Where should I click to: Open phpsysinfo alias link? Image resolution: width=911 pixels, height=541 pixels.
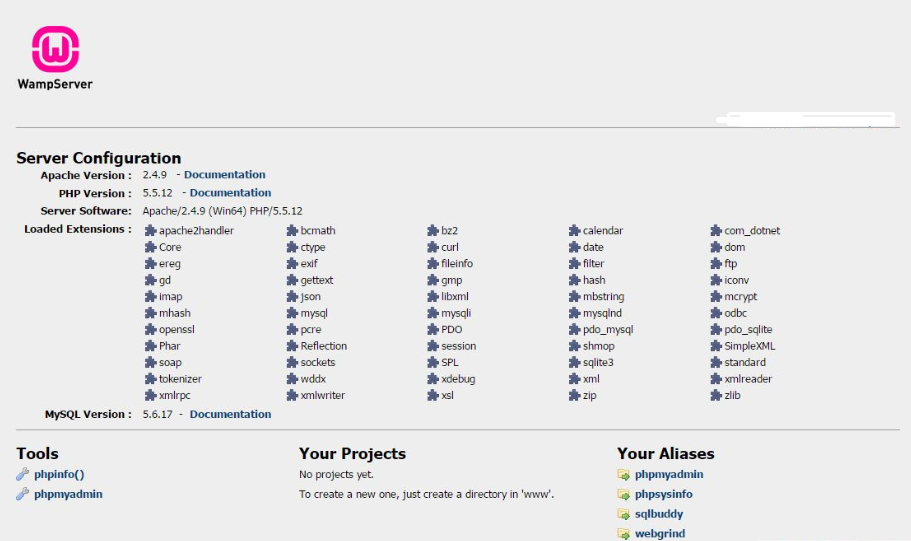[x=663, y=494]
